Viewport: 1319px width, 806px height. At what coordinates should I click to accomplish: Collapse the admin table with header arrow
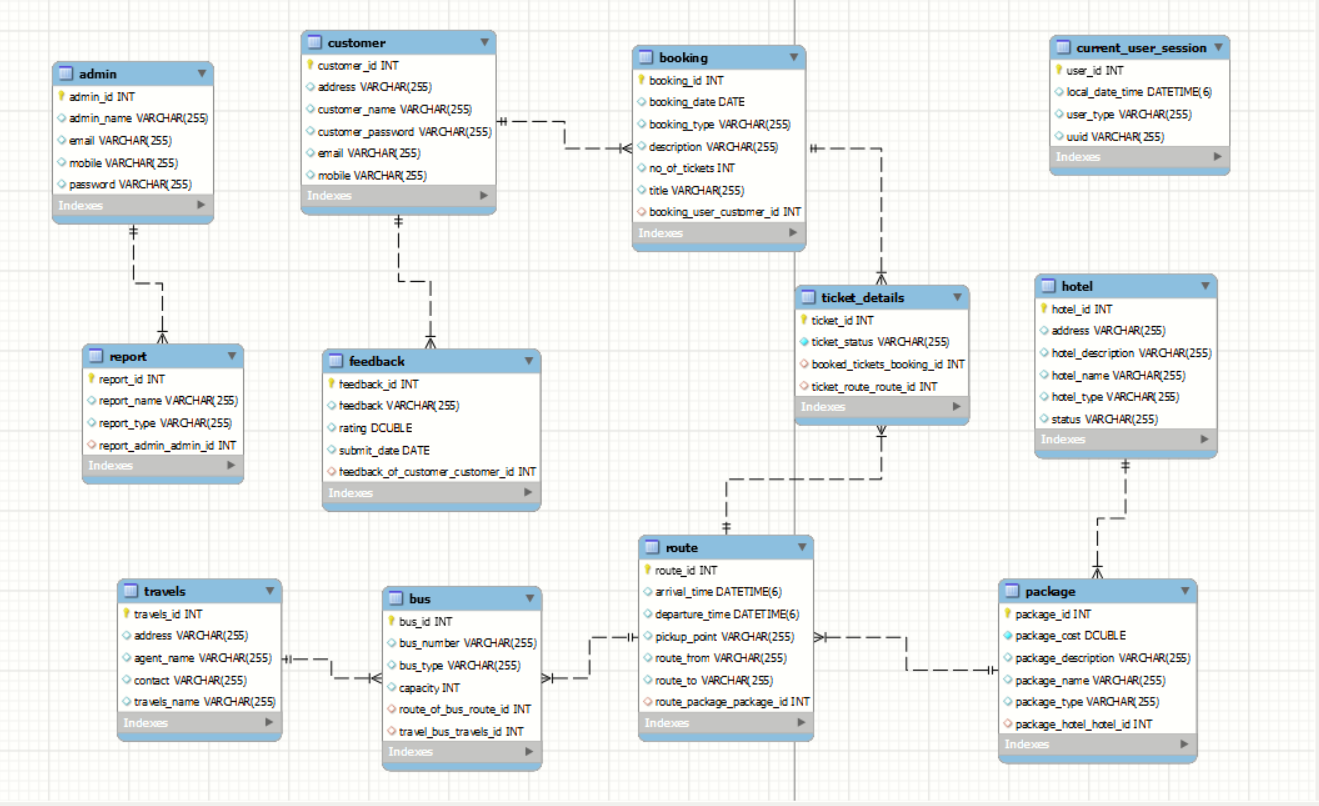[x=201, y=73]
